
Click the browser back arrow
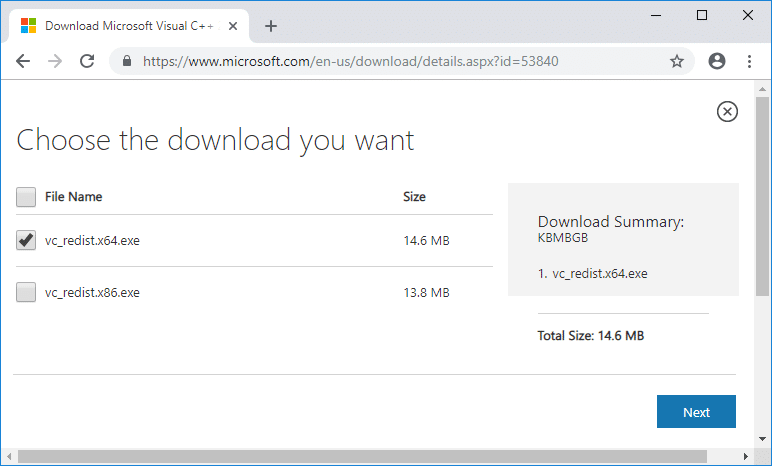pyautogui.click(x=23, y=61)
